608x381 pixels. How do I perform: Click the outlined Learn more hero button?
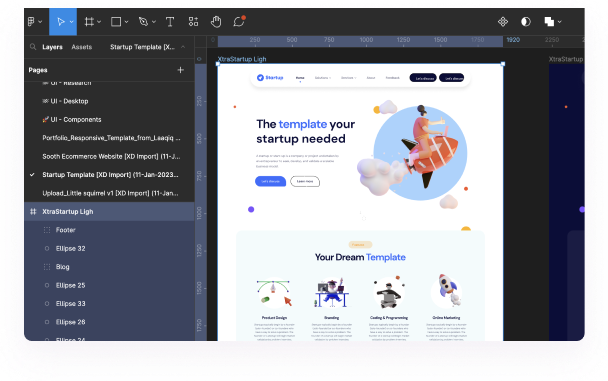tap(305, 181)
